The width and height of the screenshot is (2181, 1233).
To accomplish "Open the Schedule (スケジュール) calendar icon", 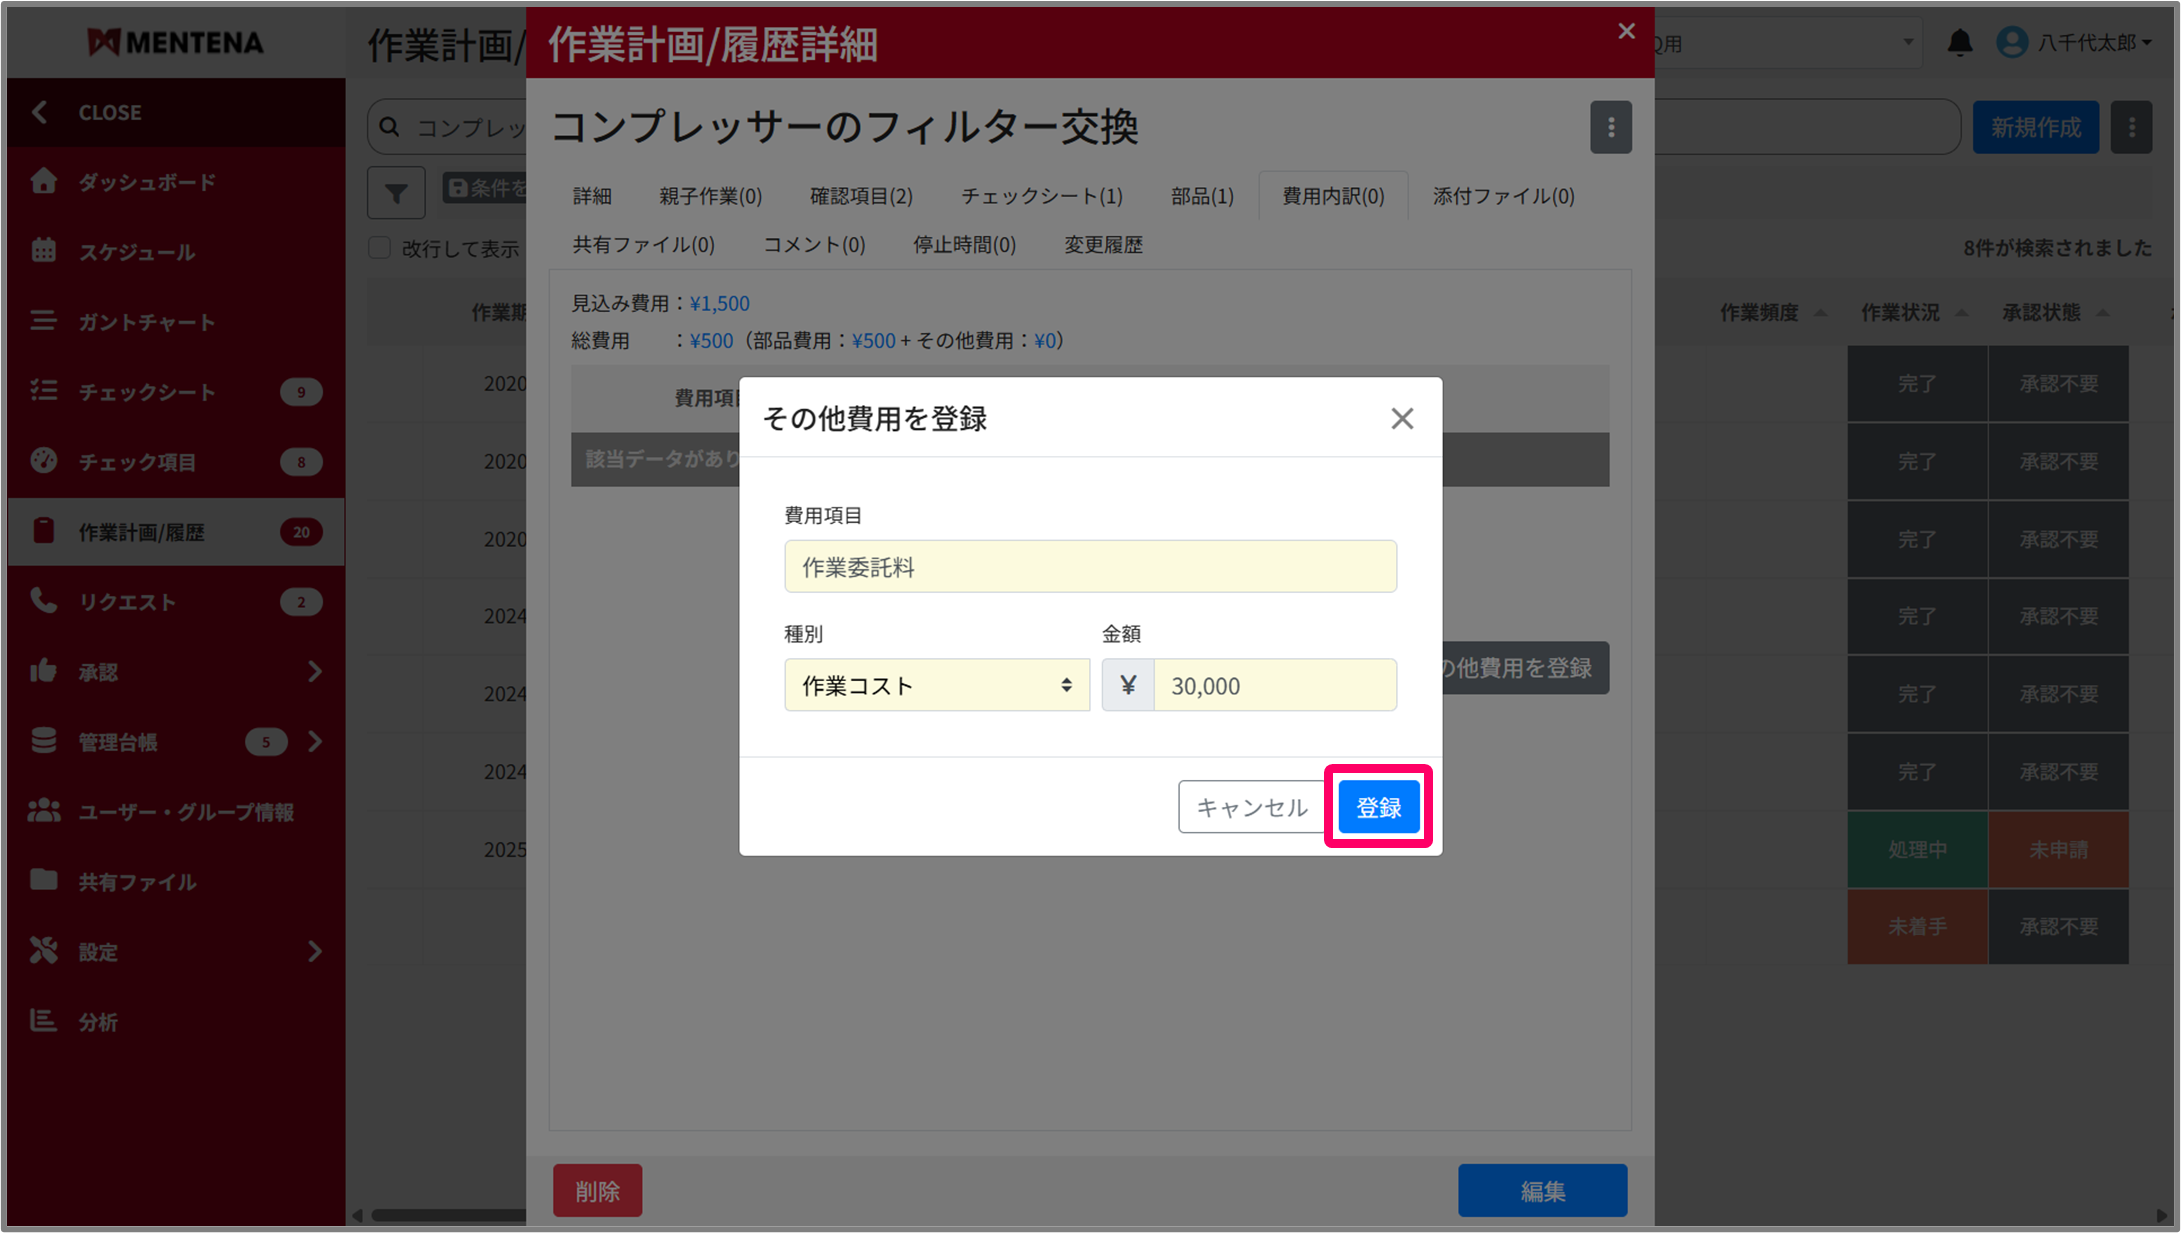I will point(44,251).
